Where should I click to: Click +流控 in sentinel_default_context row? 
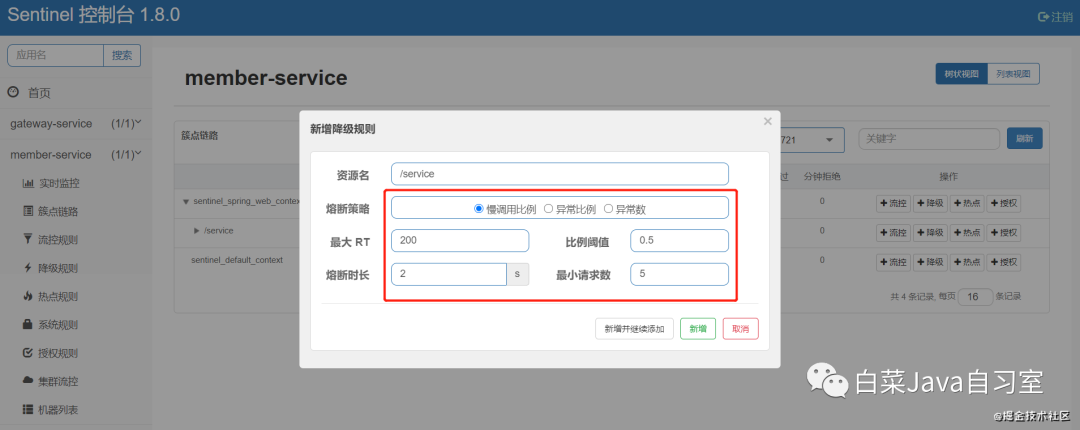(893, 262)
